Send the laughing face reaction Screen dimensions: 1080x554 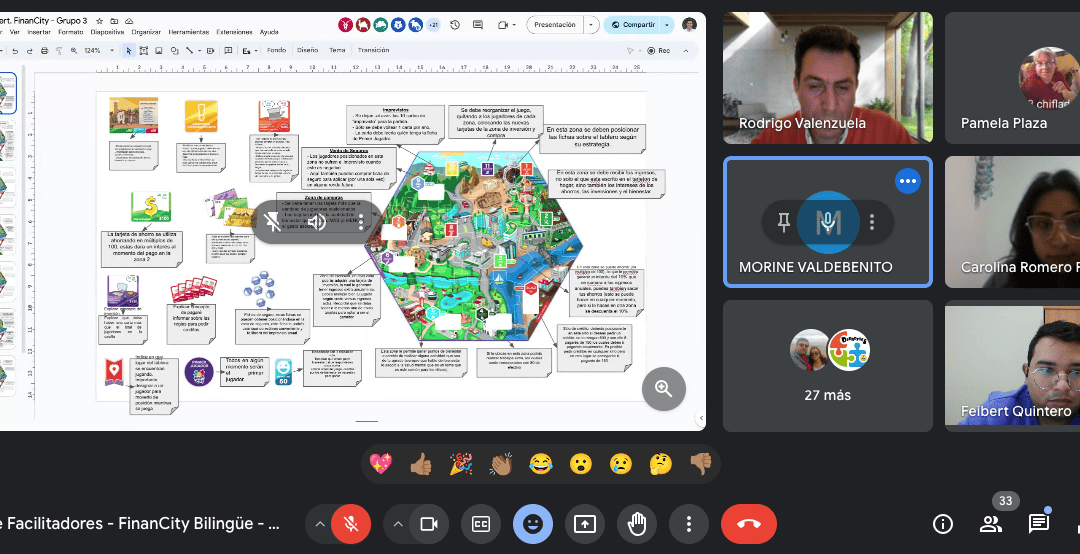pos(541,464)
